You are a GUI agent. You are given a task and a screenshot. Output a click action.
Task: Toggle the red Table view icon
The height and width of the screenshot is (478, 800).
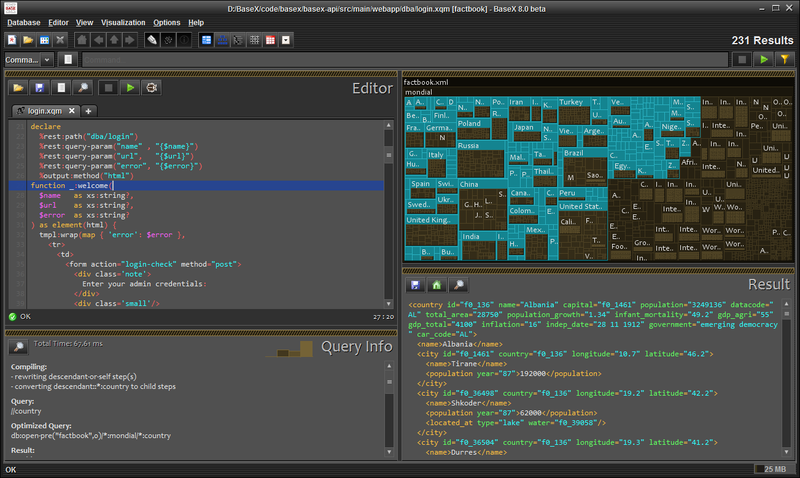(270, 40)
